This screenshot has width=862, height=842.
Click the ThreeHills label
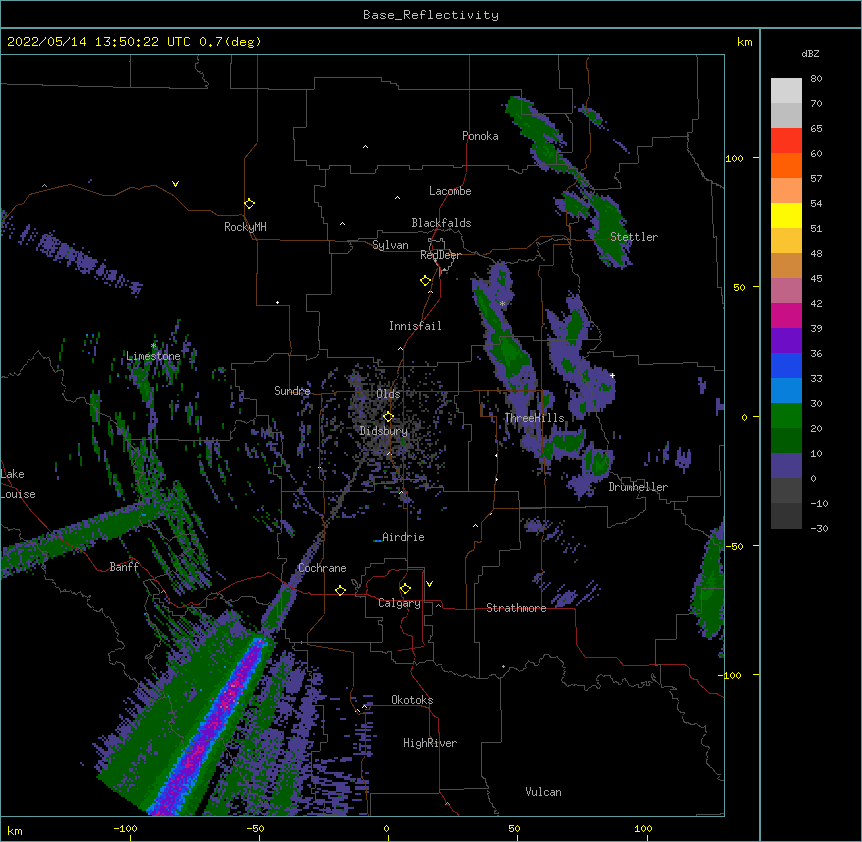(534, 418)
